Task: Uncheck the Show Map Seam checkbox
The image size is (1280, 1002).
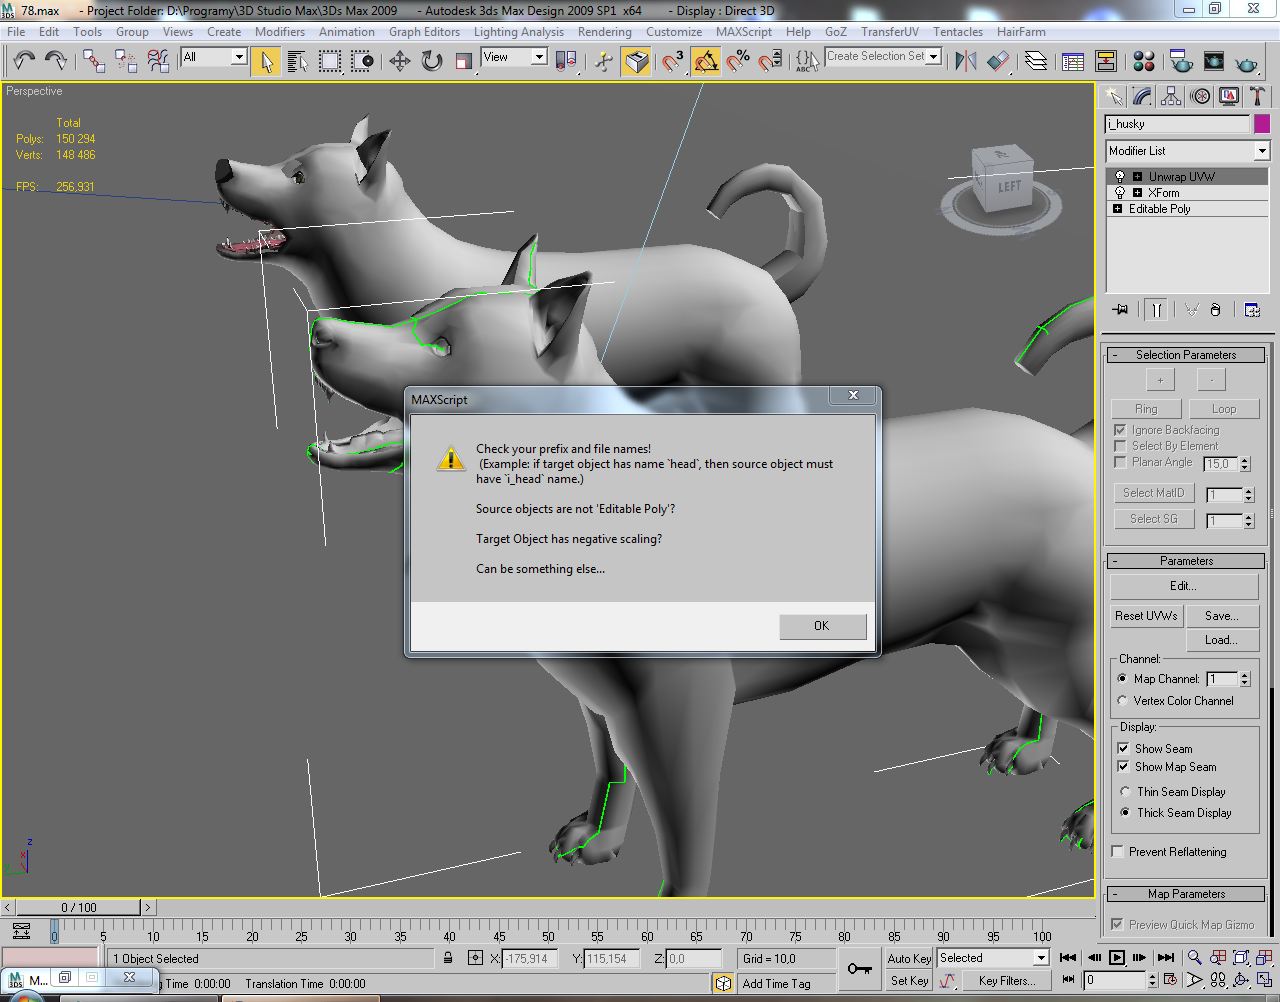Action: click(1123, 767)
